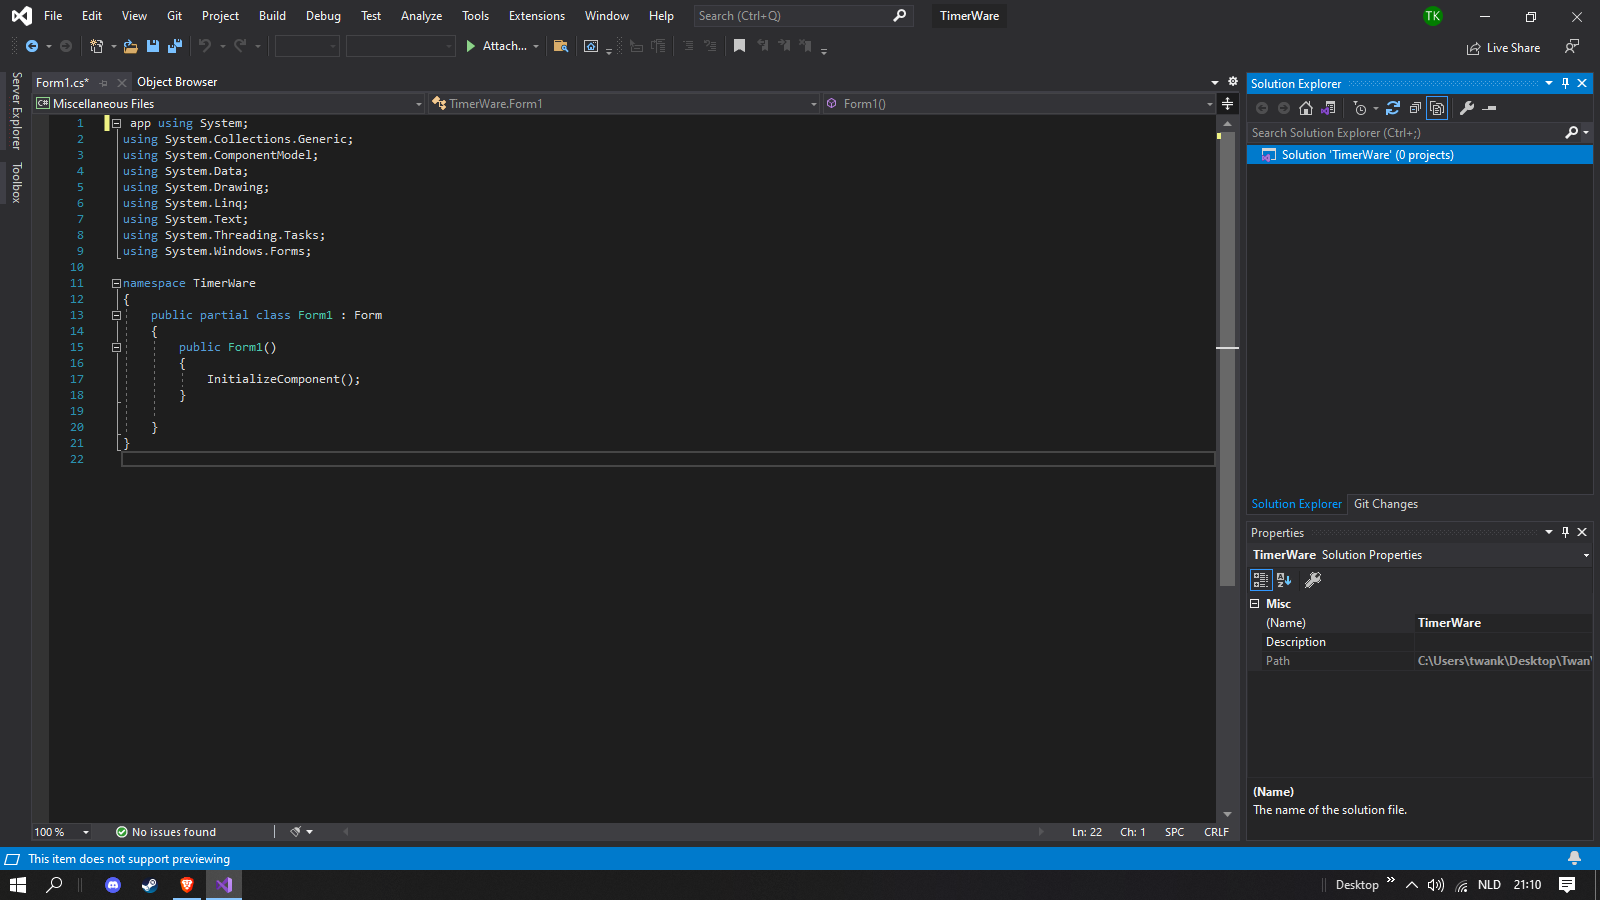Image resolution: width=1600 pixels, height=900 pixels.
Task: Click the Live Share button
Action: click(1503, 48)
